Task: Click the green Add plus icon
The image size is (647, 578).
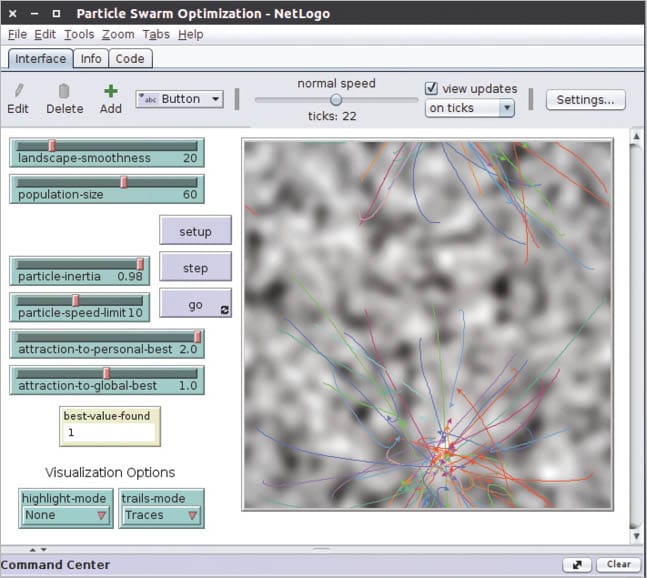Action: pyautogui.click(x=110, y=91)
